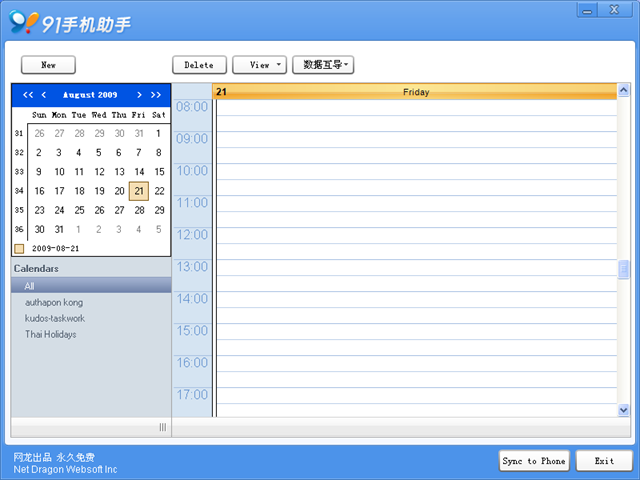
Task: Select August 25 in the mini calendar
Action: coord(79,210)
